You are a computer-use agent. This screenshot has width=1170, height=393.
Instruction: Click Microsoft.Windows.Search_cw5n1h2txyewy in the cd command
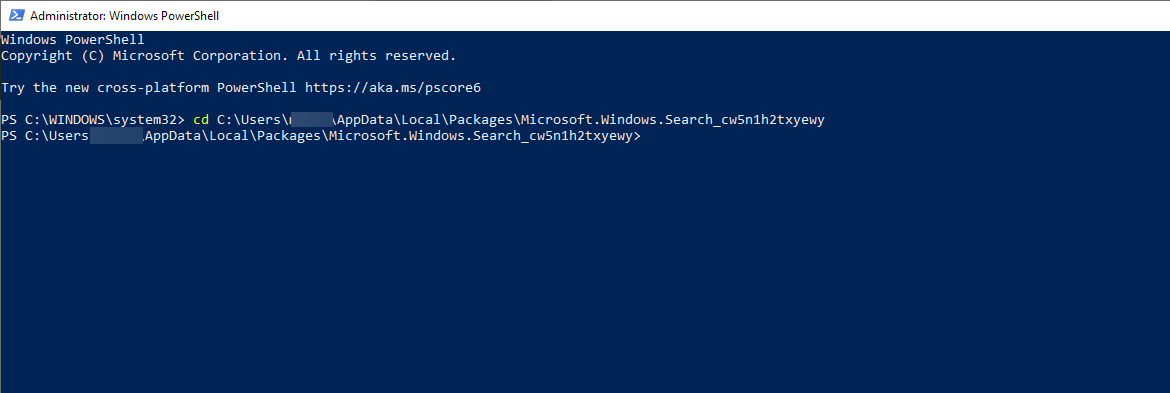pyautogui.click(x=672, y=120)
